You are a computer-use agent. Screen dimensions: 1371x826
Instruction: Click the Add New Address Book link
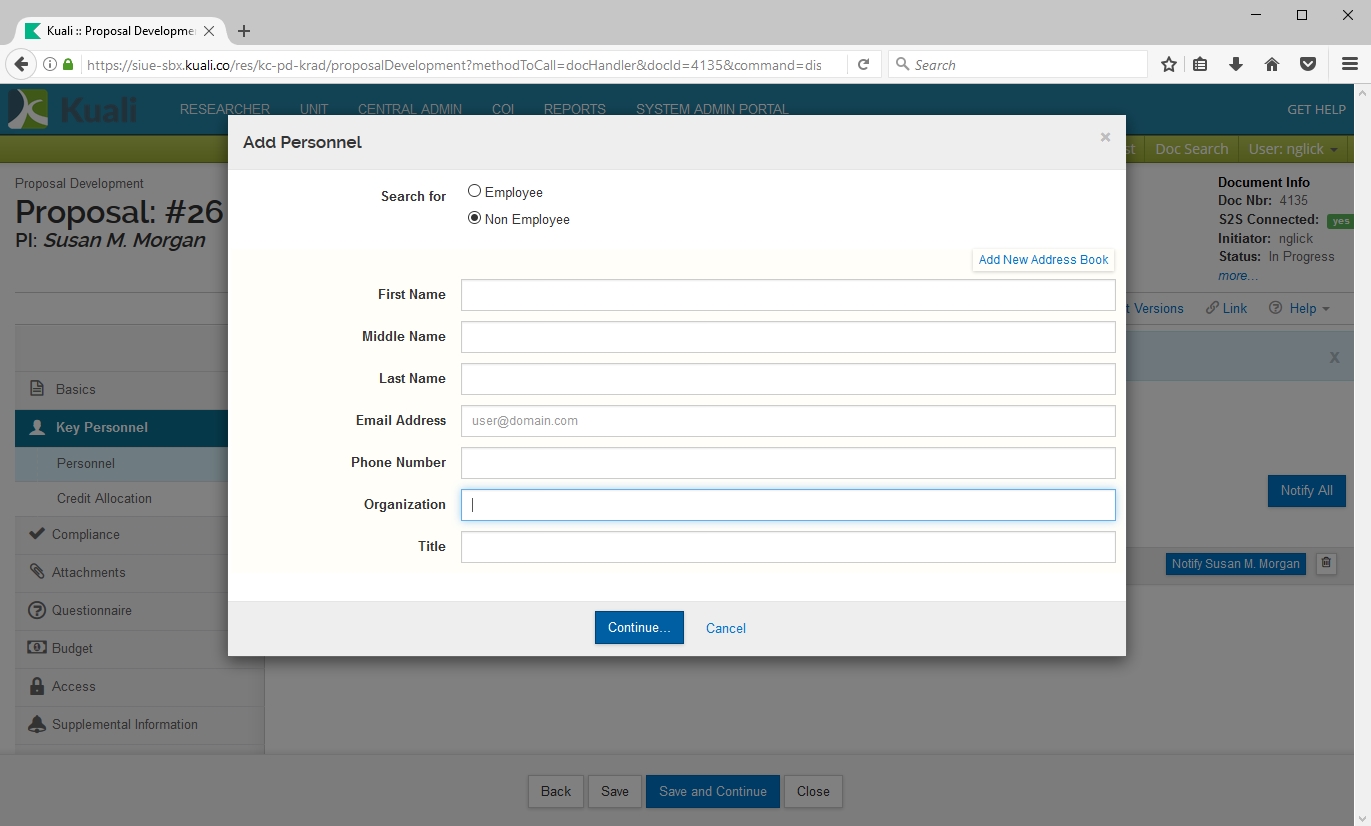1043,260
